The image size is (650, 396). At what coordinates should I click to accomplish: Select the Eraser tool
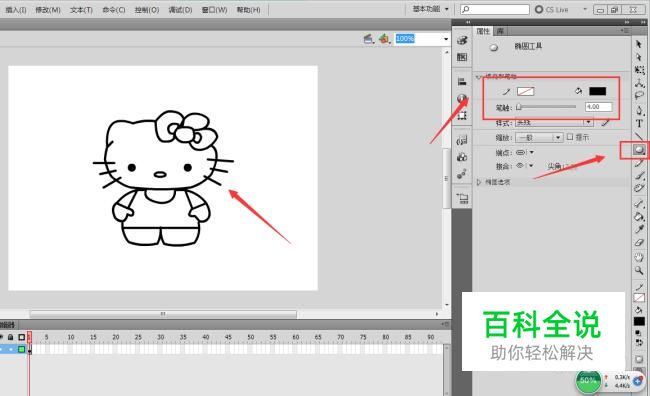[639, 242]
